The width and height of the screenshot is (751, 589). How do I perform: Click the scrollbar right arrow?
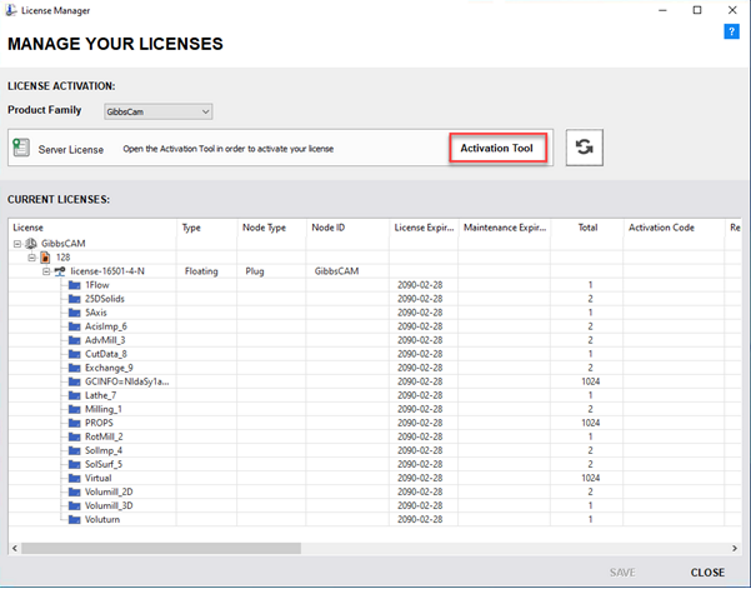point(734,548)
